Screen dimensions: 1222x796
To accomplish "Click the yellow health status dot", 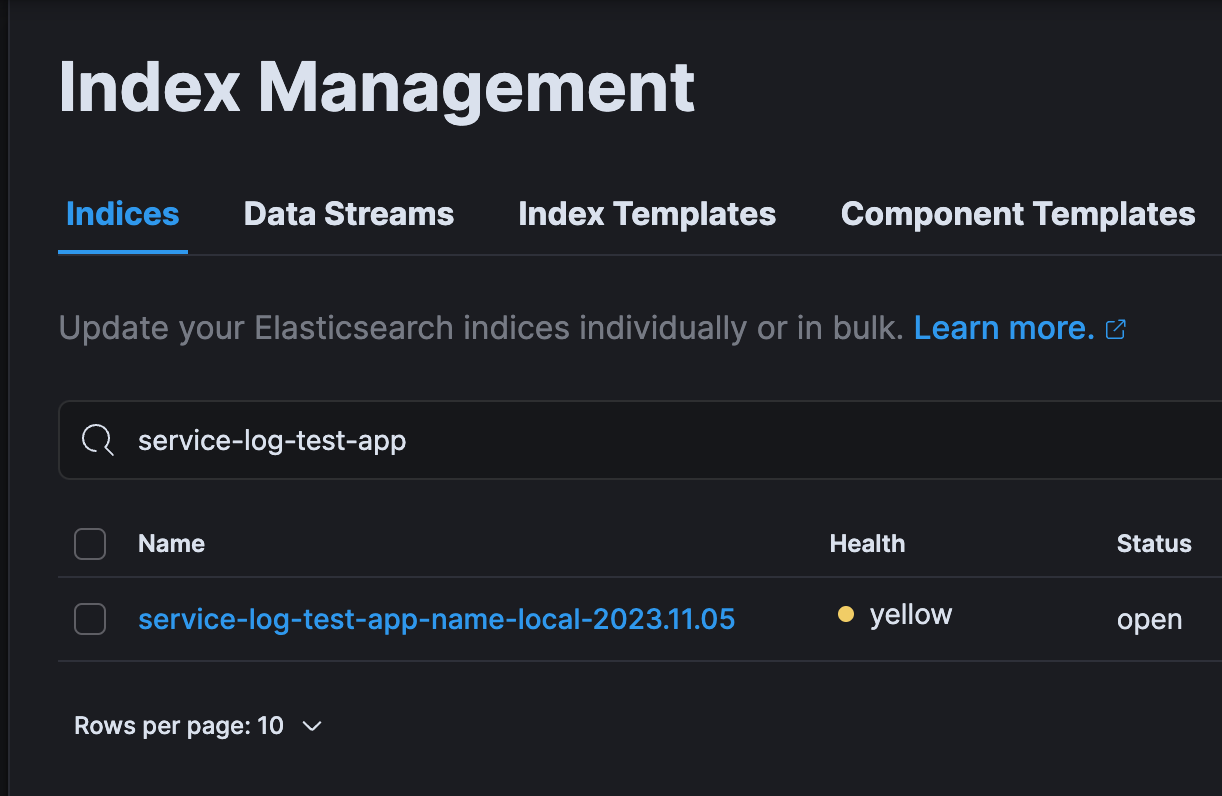I will pyautogui.click(x=846, y=615).
